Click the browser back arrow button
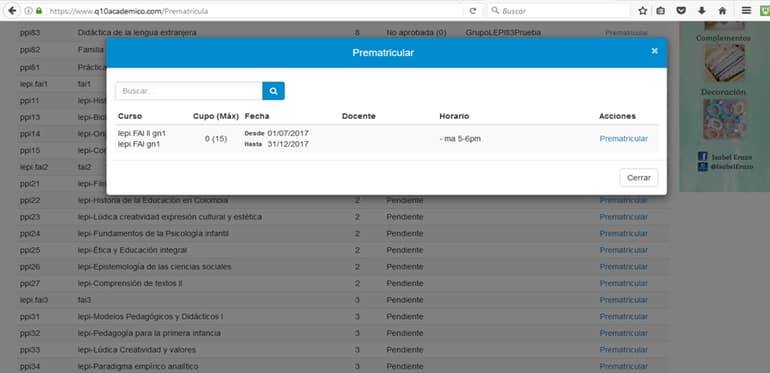The width and height of the screenshot is (770, 373). click(x=12, y=11)
